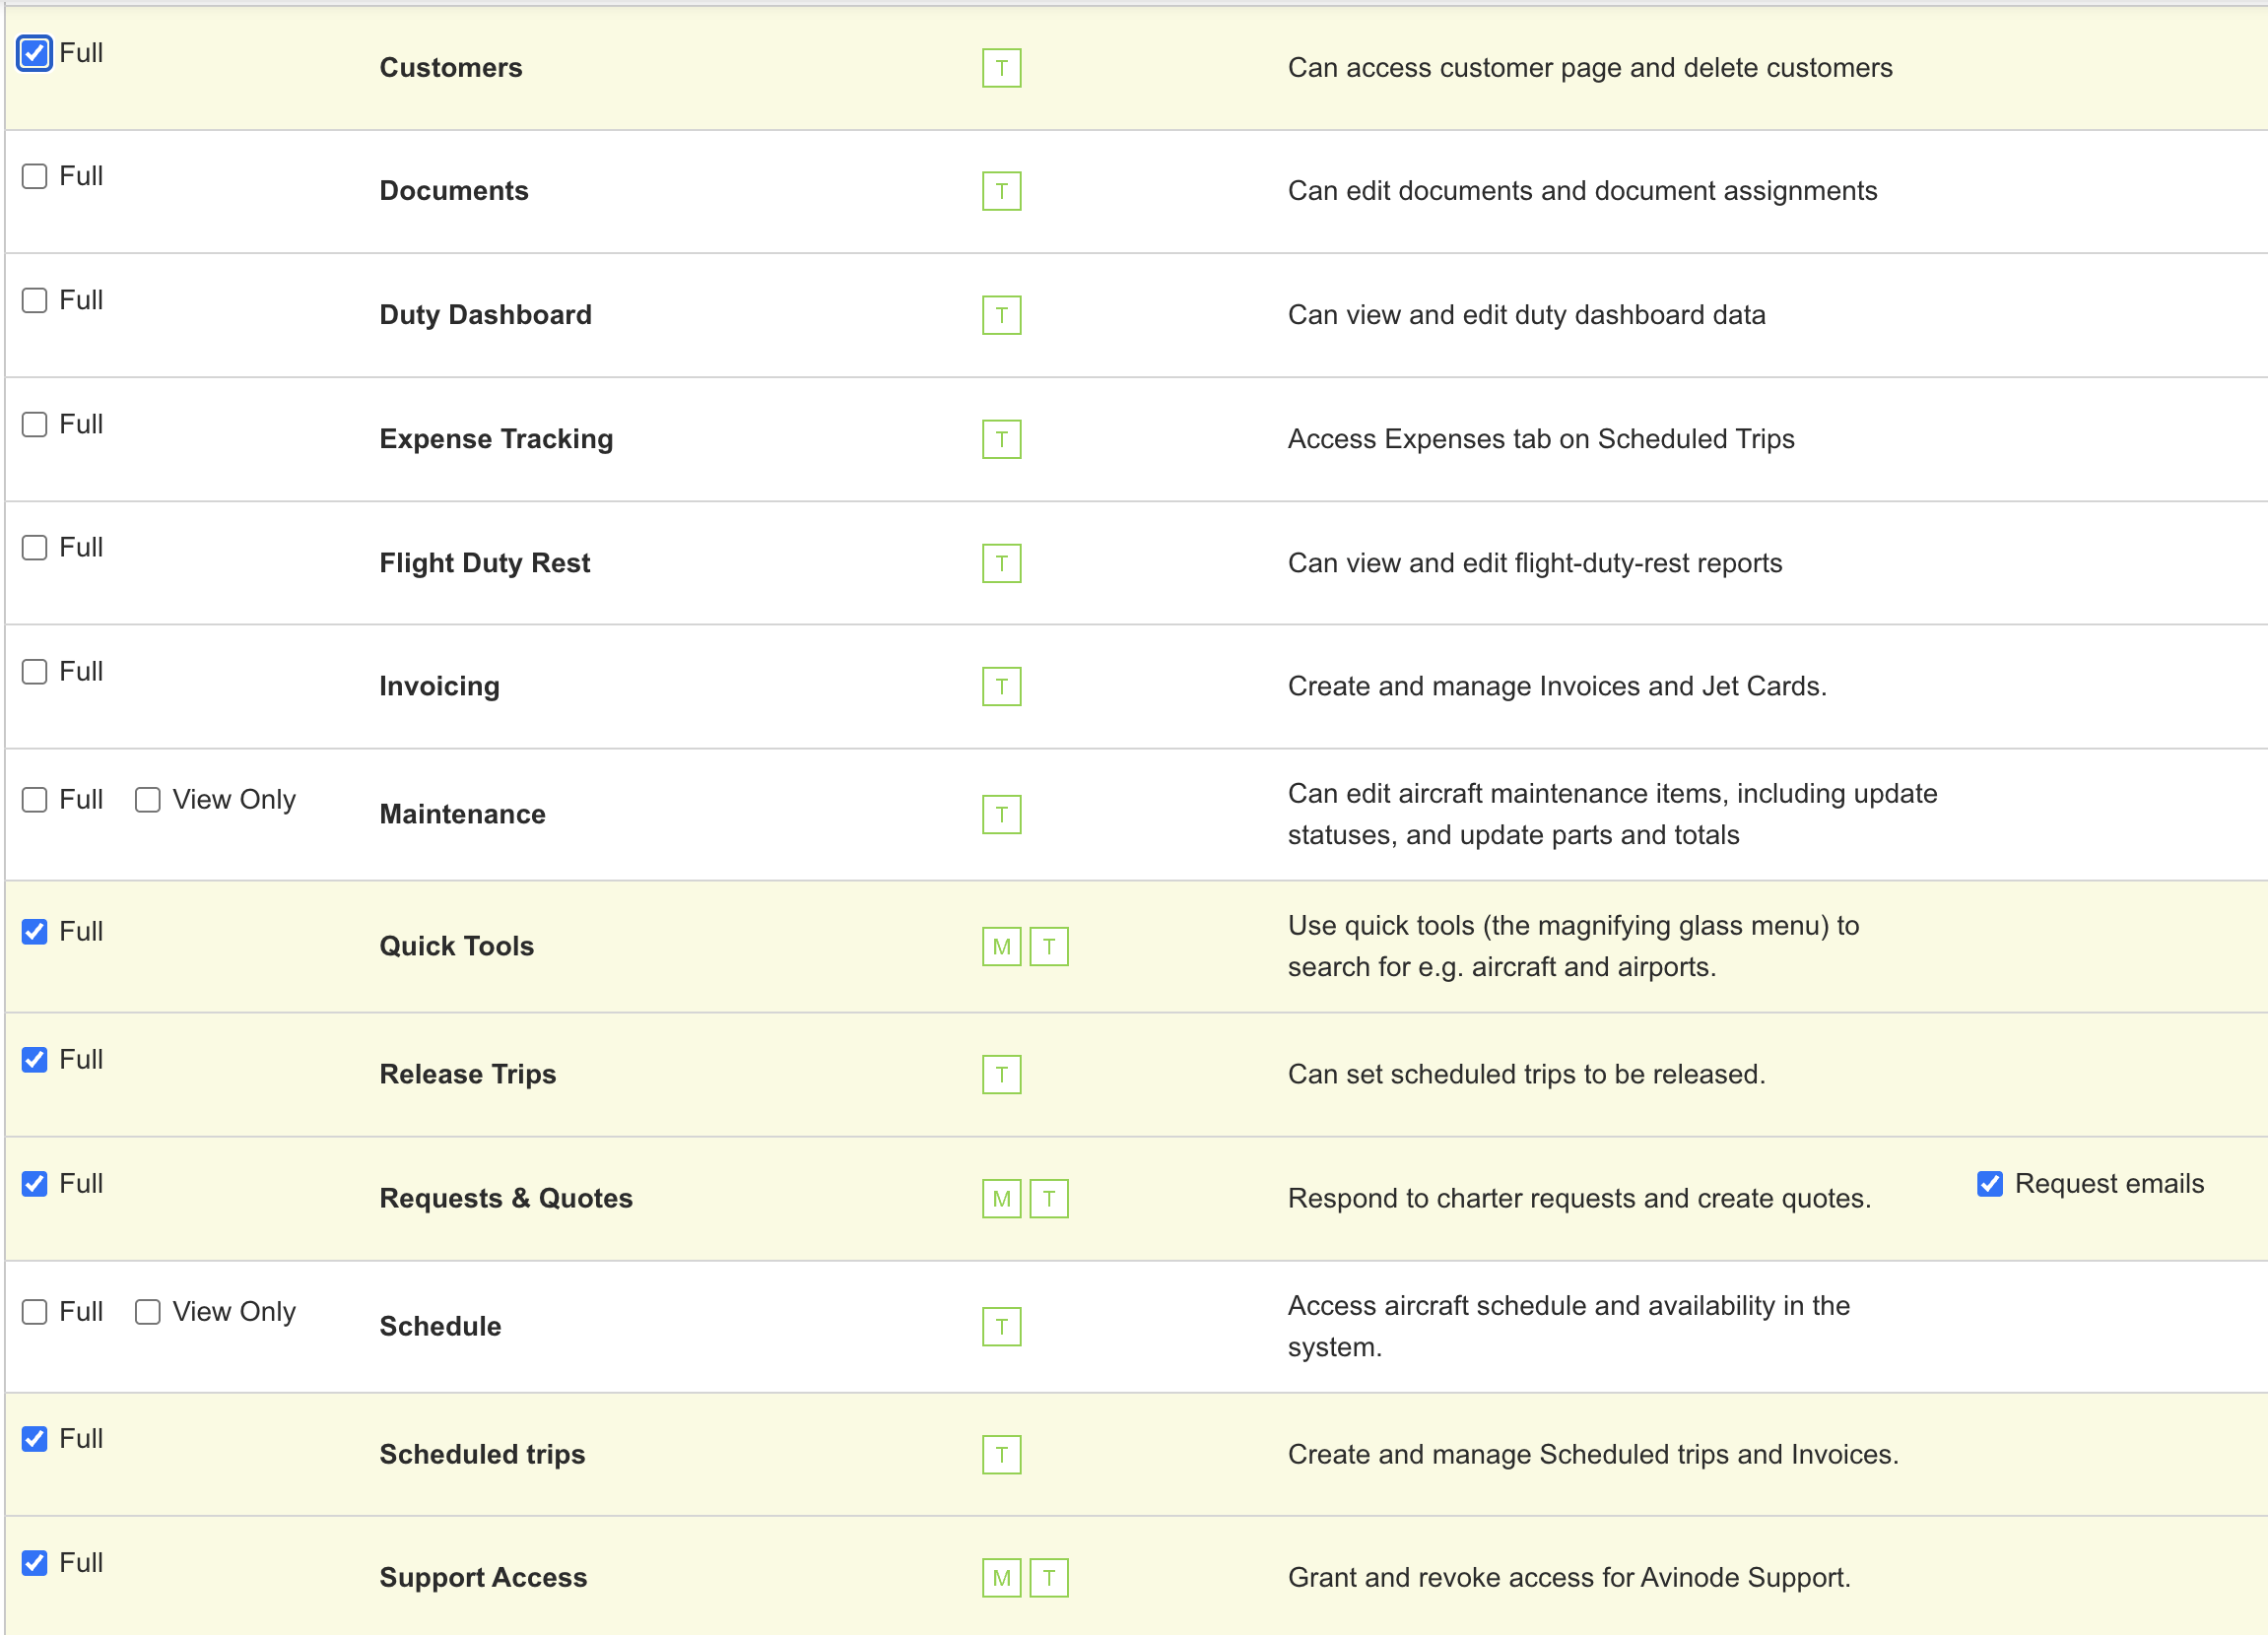The width and height of the screenshot is (2268, 1635).
Task: Click the T badge next to Maintenance
Action: pos(1001,814)
